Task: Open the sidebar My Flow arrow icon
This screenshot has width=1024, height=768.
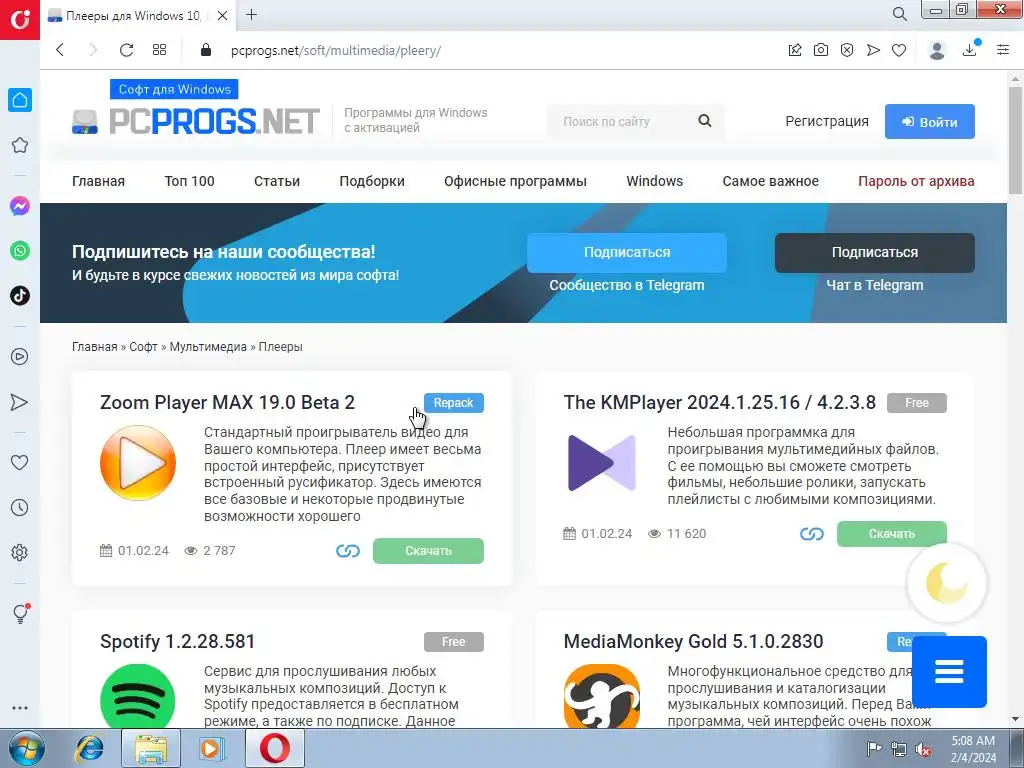Action: (x=20, y=402)
